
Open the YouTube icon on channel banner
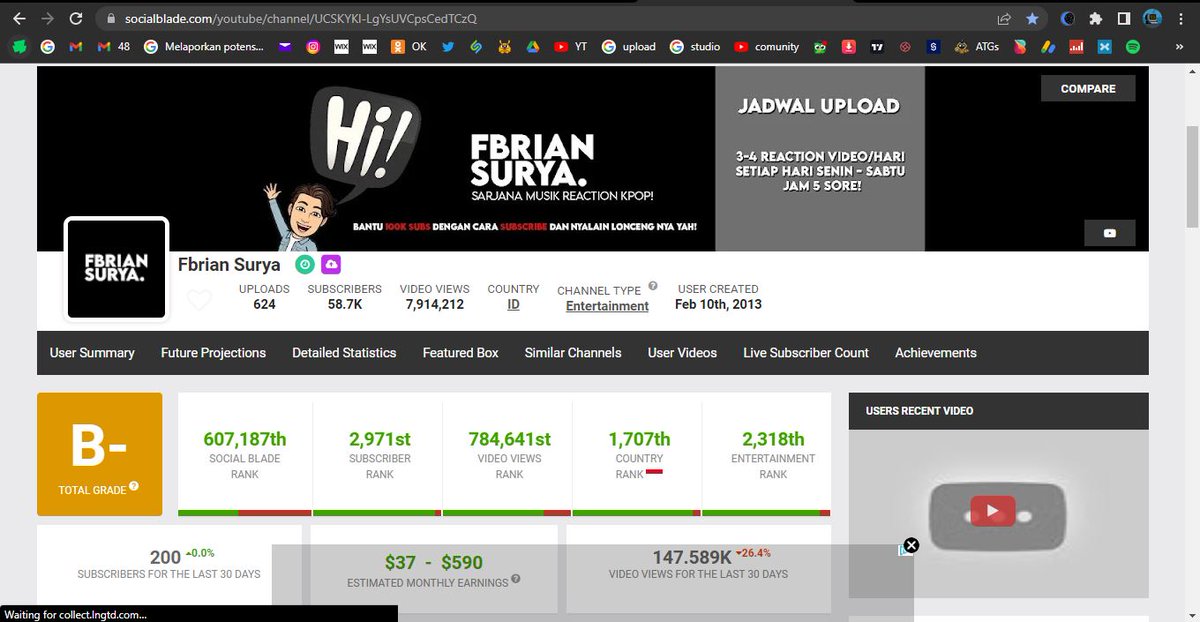click(x=1109, y=233)
